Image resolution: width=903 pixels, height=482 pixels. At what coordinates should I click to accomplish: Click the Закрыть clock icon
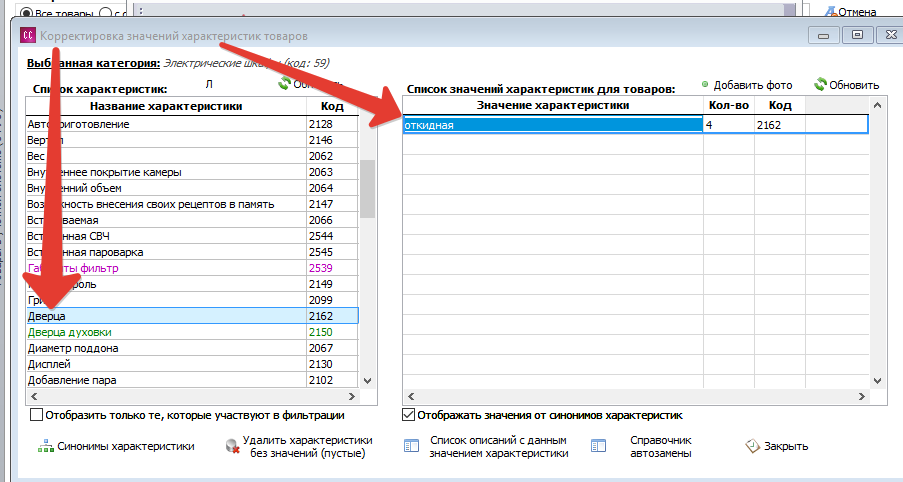pyautogui.click(x=753, y=446)
